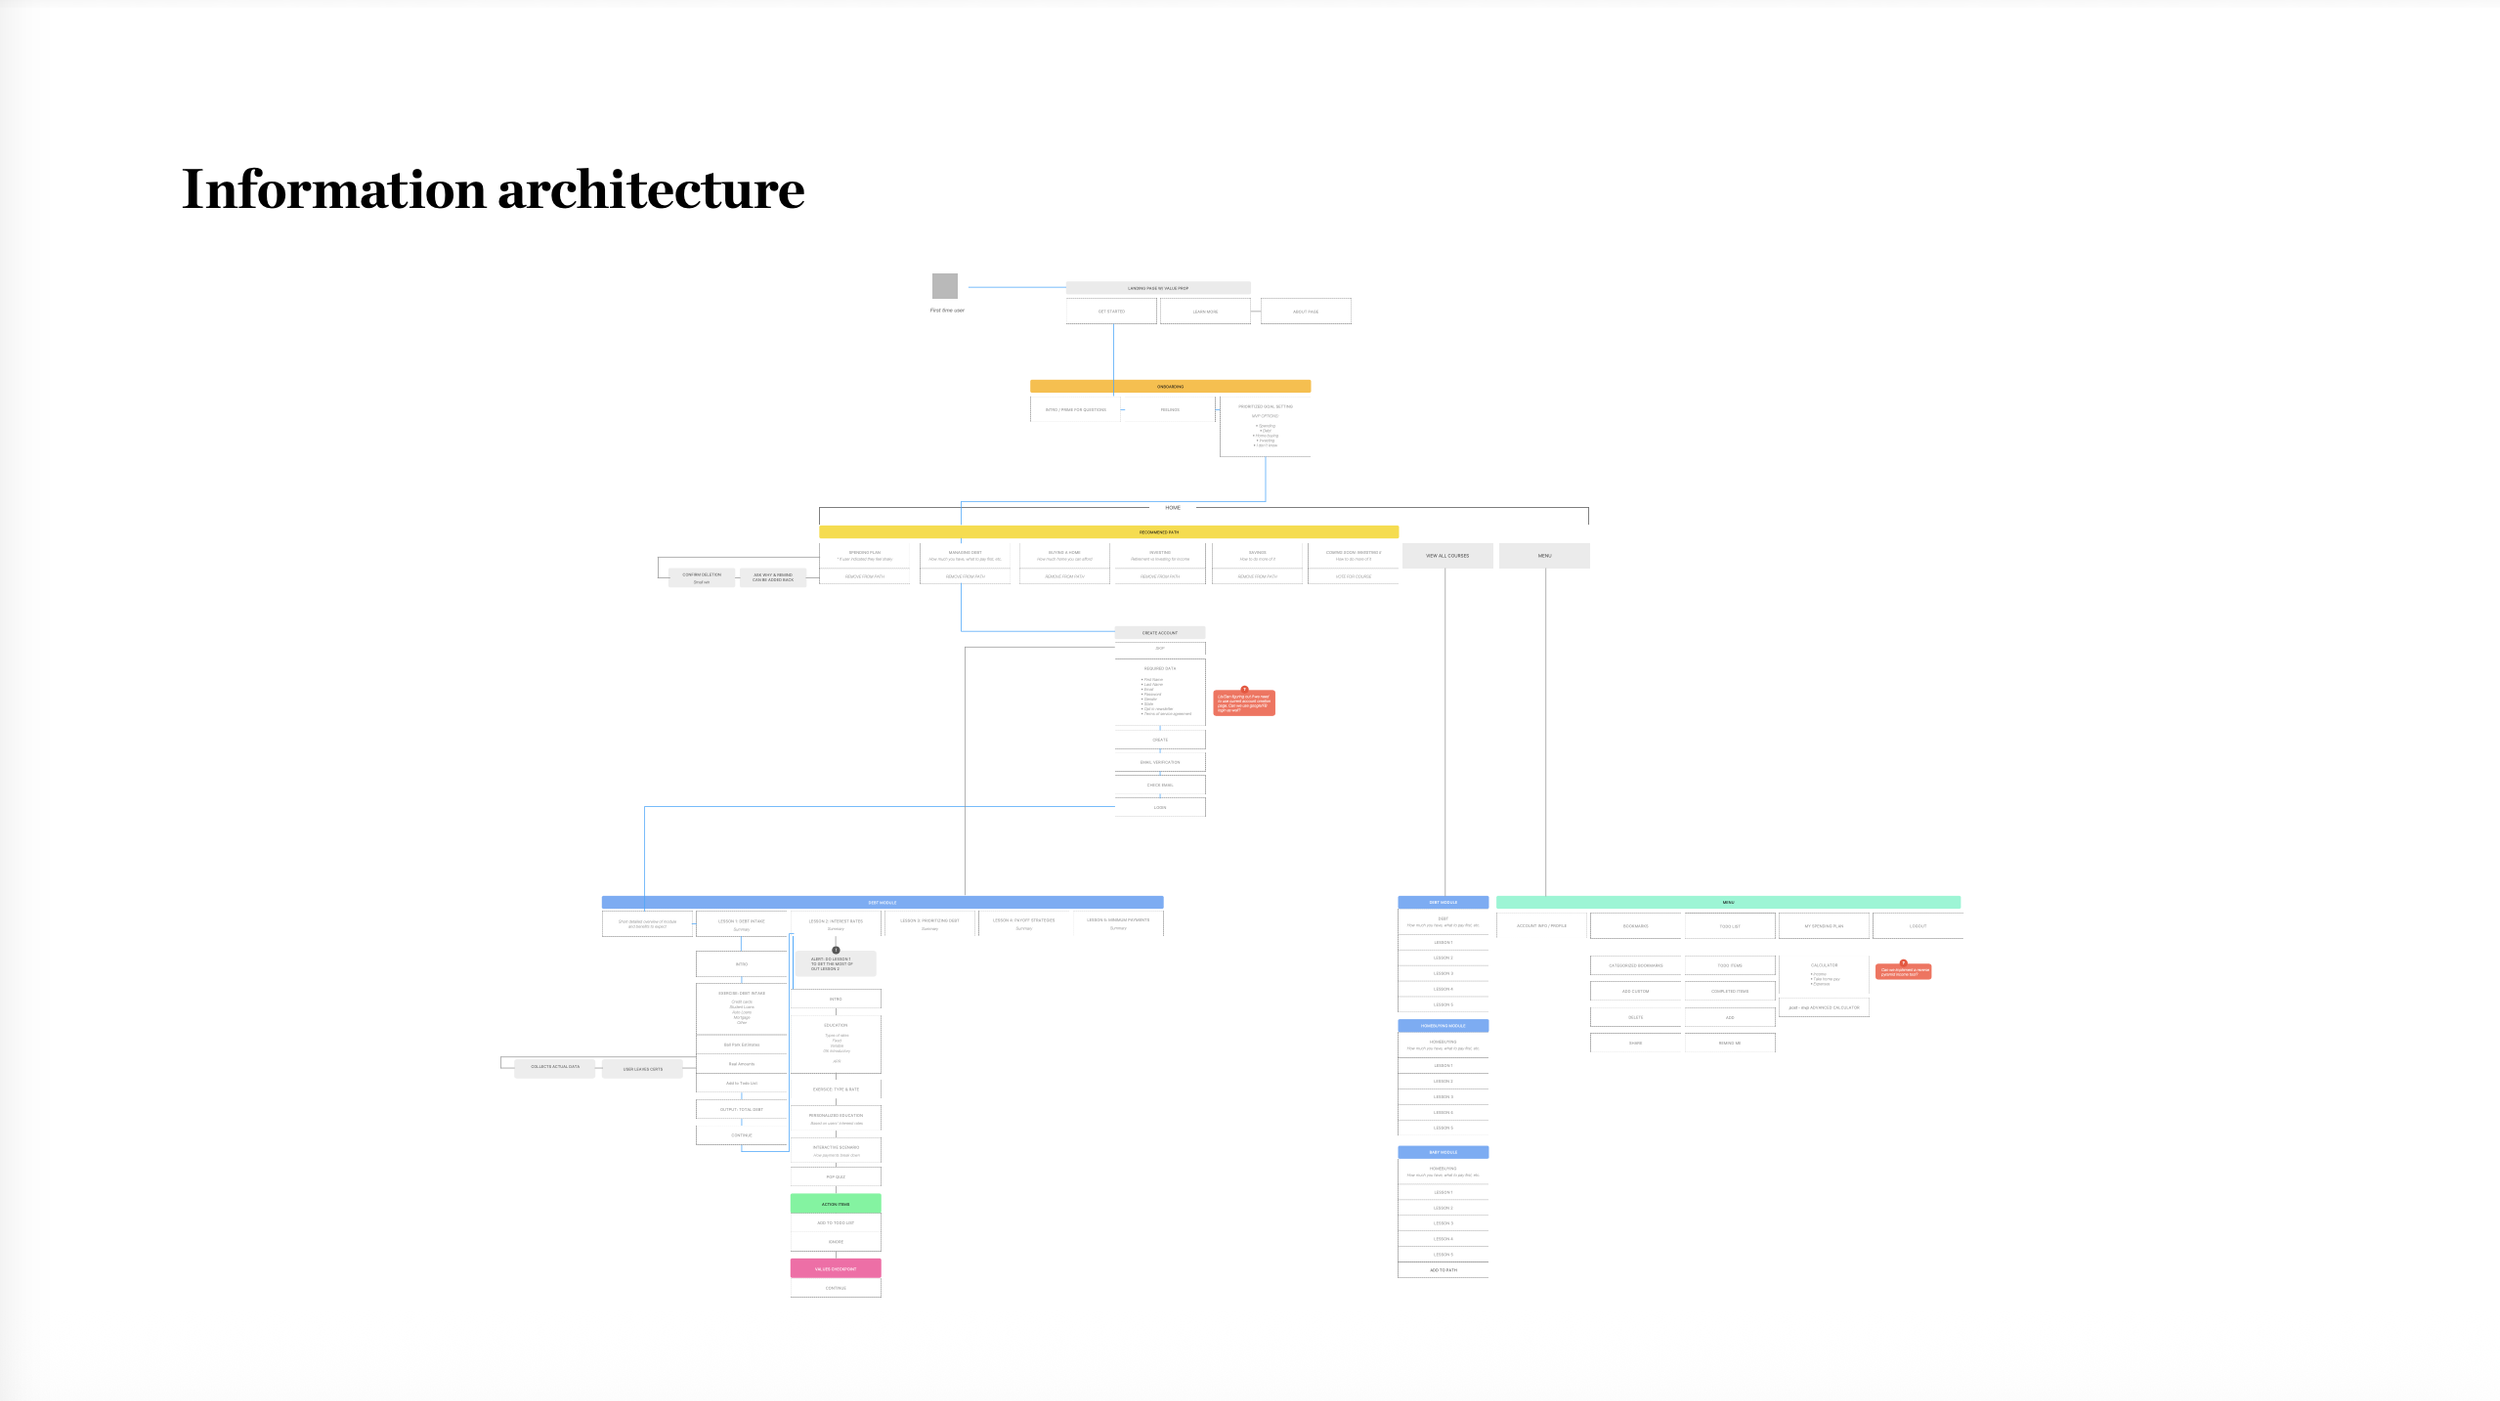The image size is (2500, 1401).
Task: Open the View All Courses block
Action: [1447, 555]
